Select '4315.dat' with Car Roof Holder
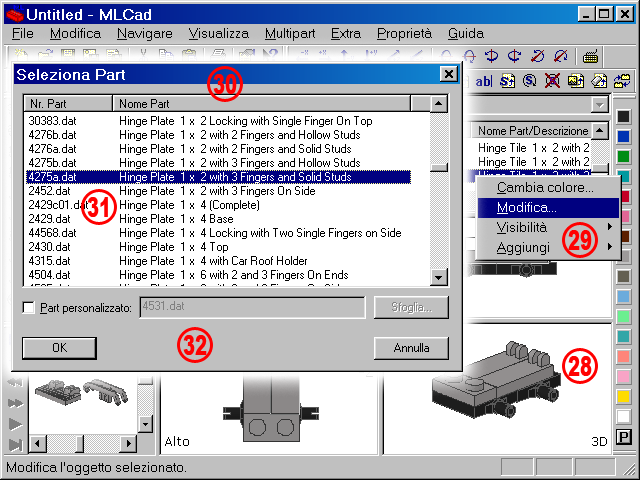Viewport: 640px width, 480px height. (x=218, y=261)
